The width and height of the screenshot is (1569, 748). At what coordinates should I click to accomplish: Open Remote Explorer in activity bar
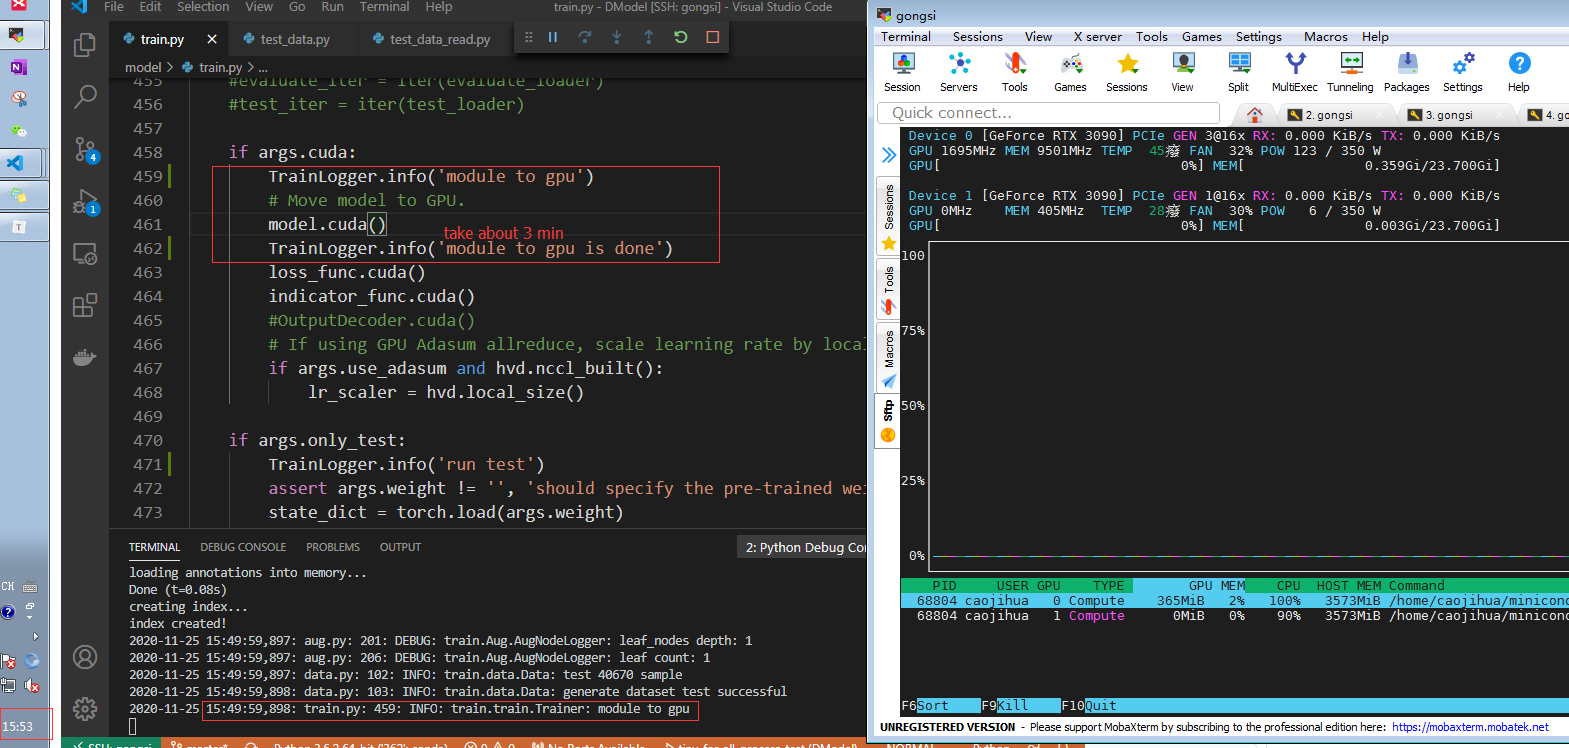(x=85, y=254)
